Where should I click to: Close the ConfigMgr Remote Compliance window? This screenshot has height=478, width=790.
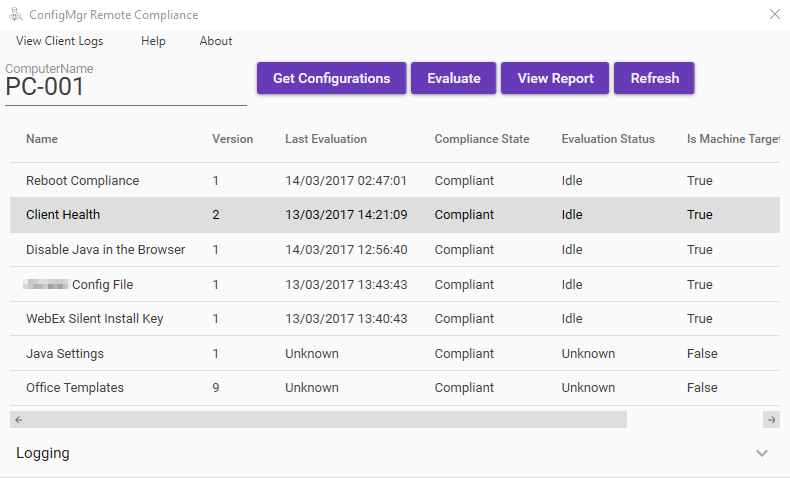click(x=774, y=15)
